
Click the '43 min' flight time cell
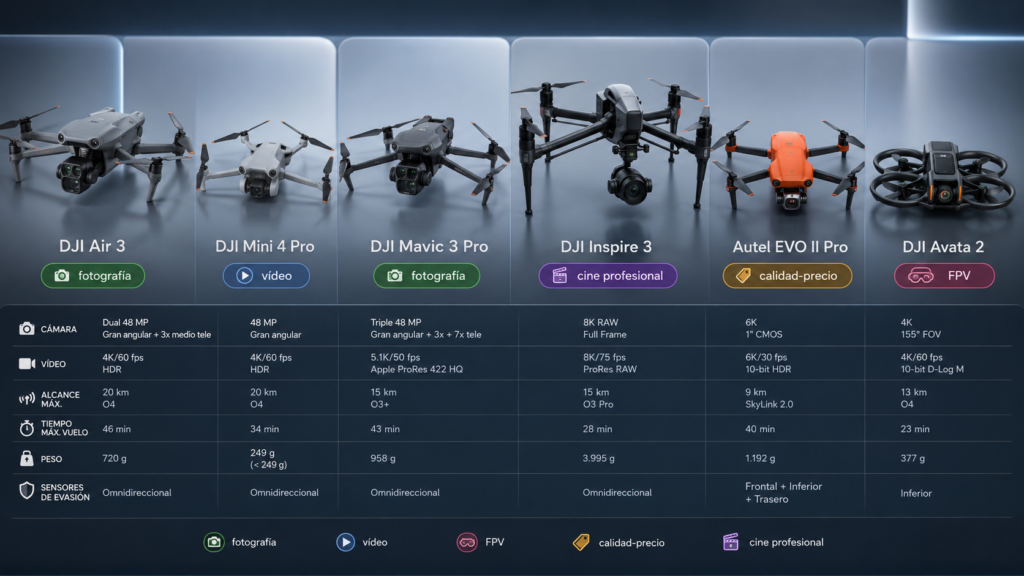[385, 429]
